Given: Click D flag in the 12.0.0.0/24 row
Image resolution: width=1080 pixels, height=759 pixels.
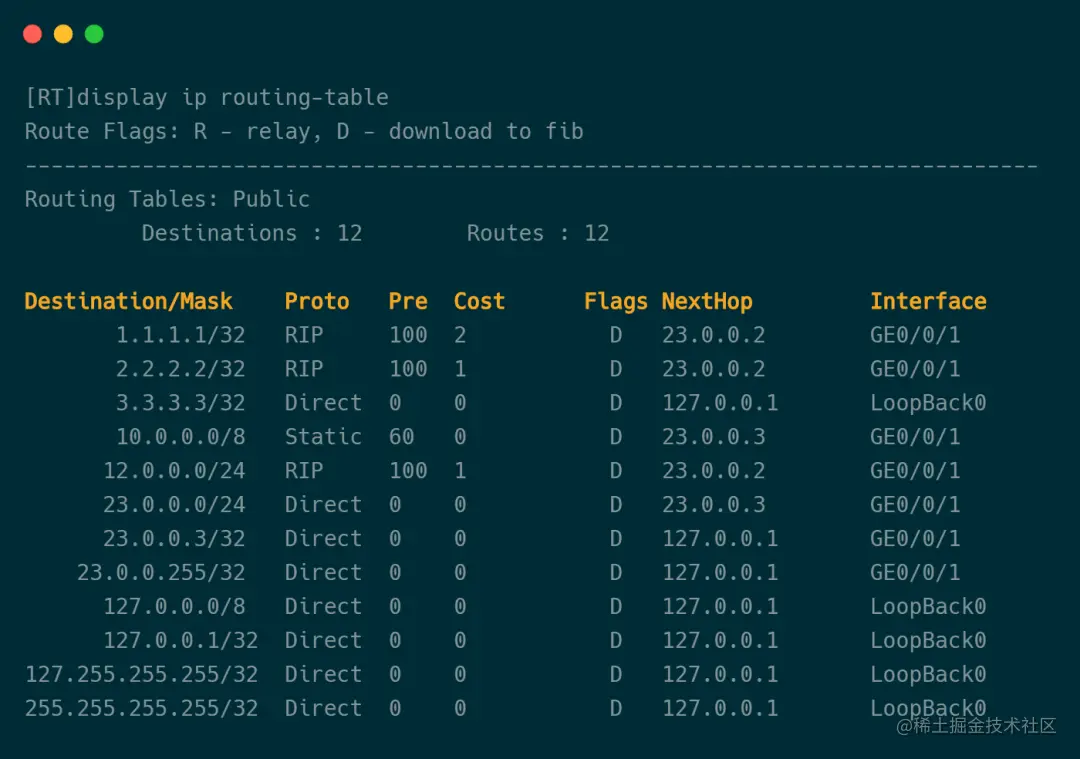Looking at the screenshot, I should coord(616,470).
